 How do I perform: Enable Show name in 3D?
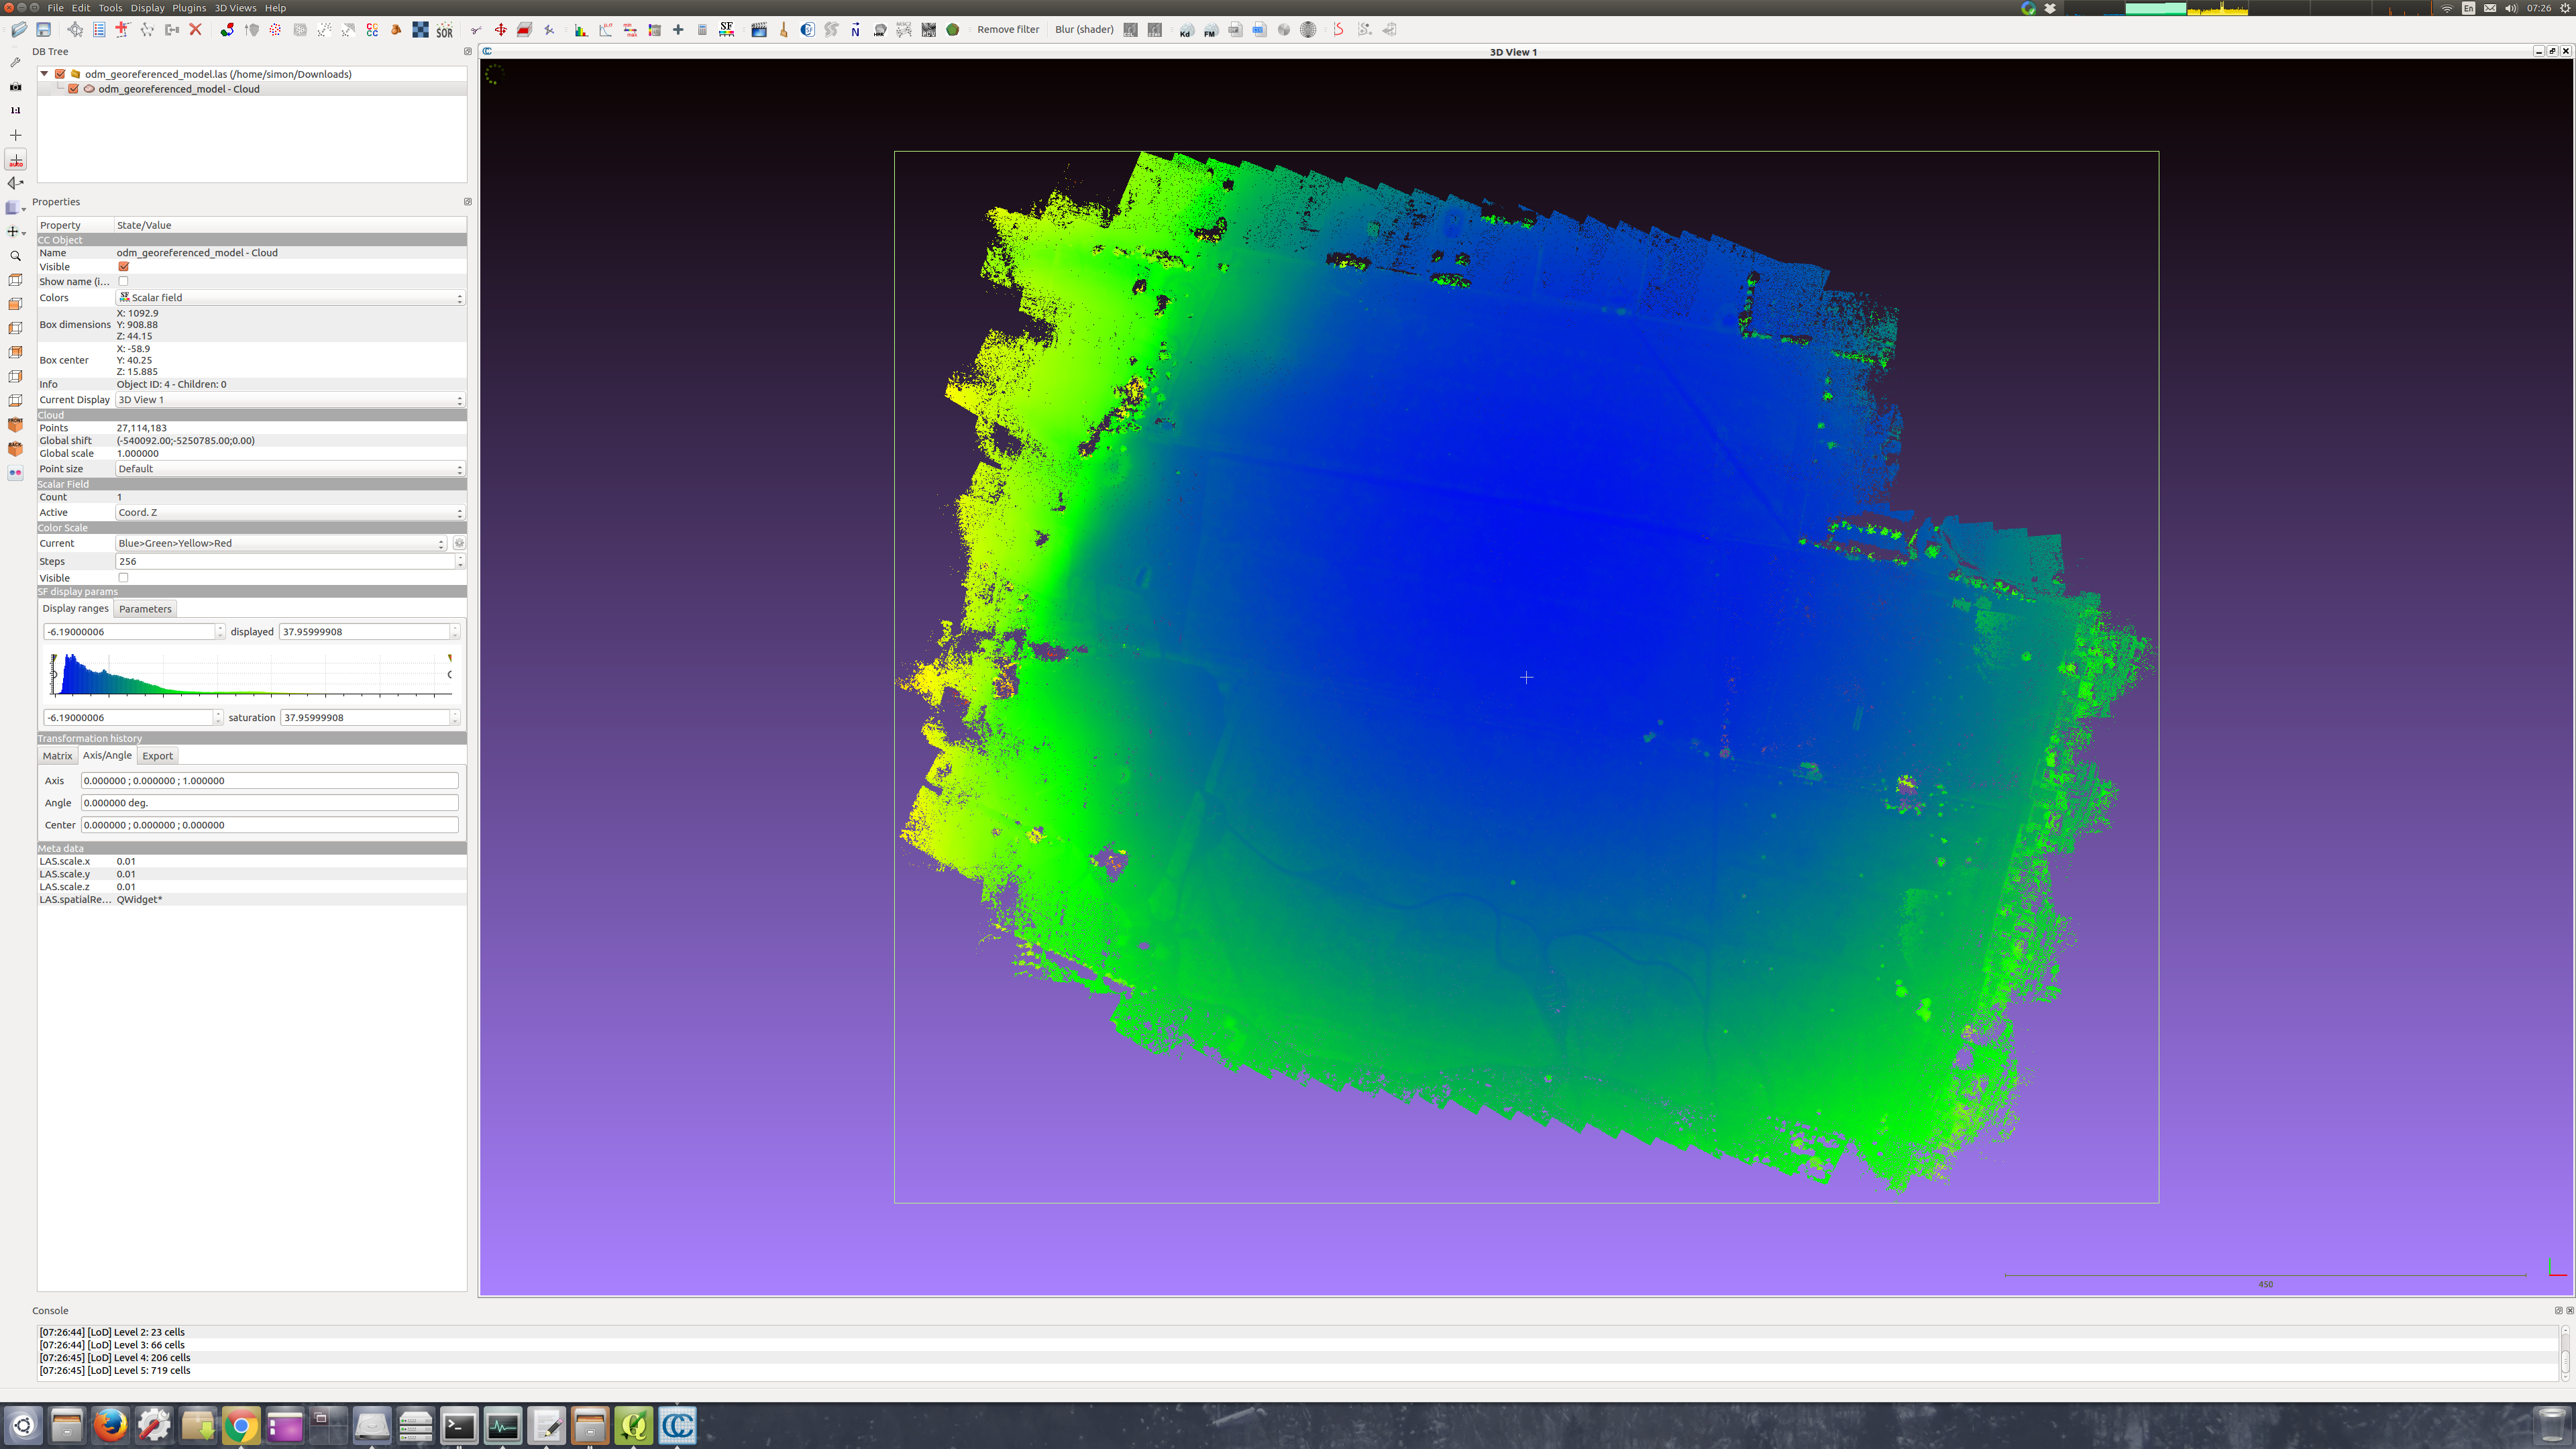(124, 281)
